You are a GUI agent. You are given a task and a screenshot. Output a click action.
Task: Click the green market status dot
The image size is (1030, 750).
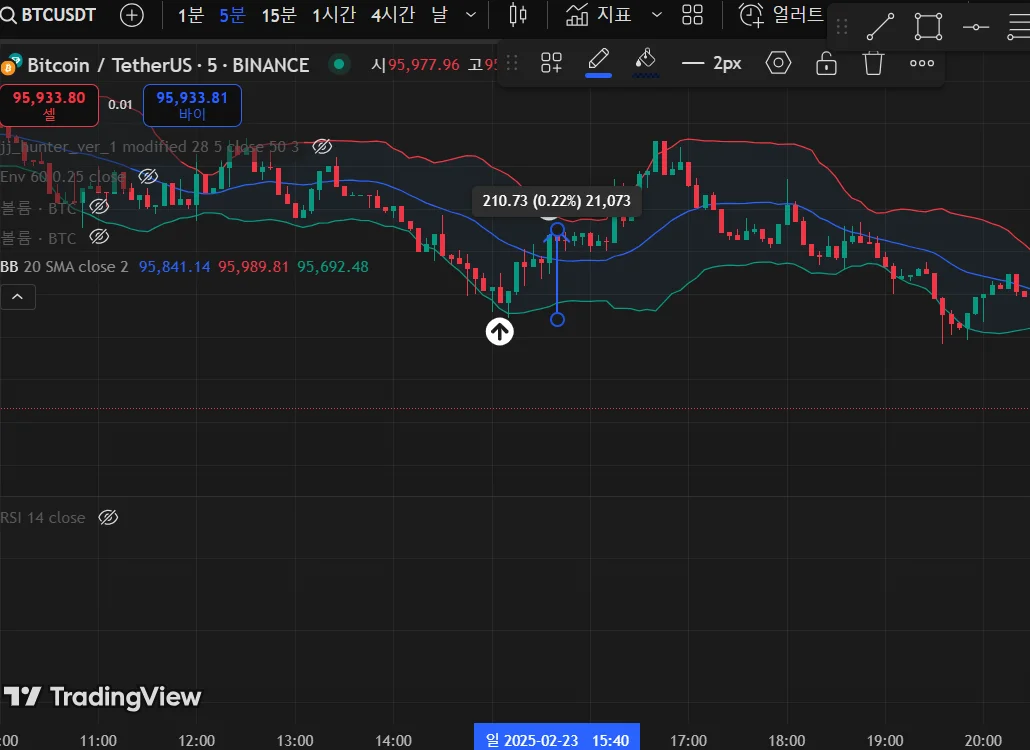pos(339,64)
